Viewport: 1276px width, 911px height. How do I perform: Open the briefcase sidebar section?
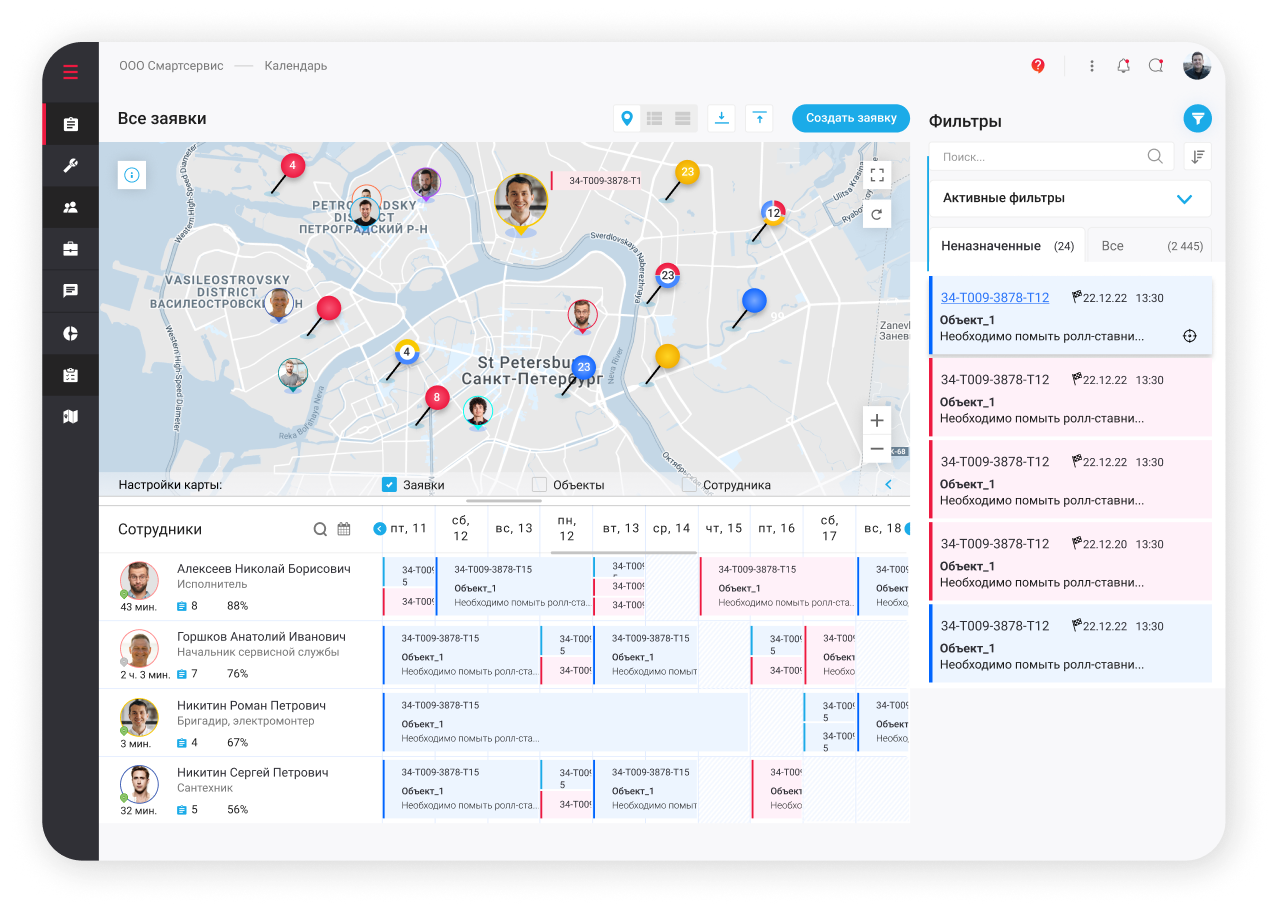click(x=70, y=249)
